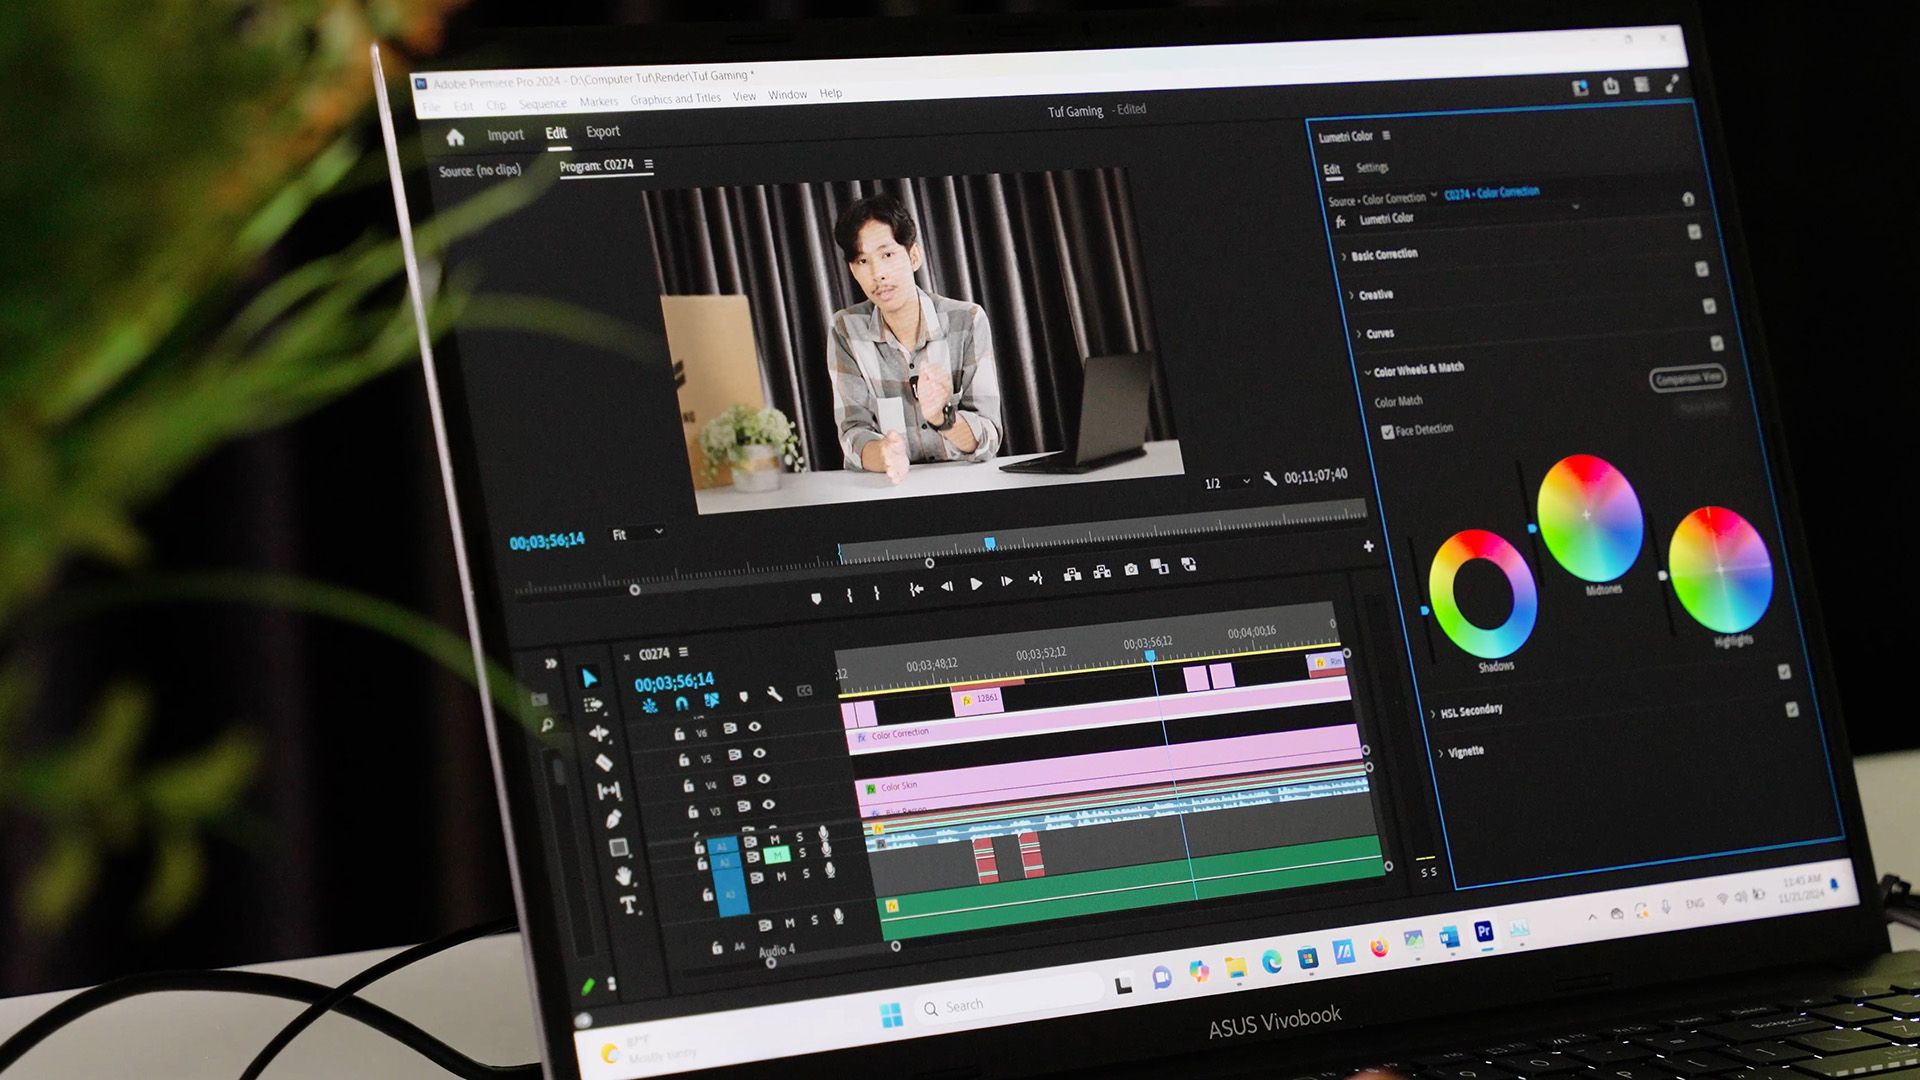
Task: Click the Comparison View icon under the Program monitor
Action: [x=1159, y=566]
